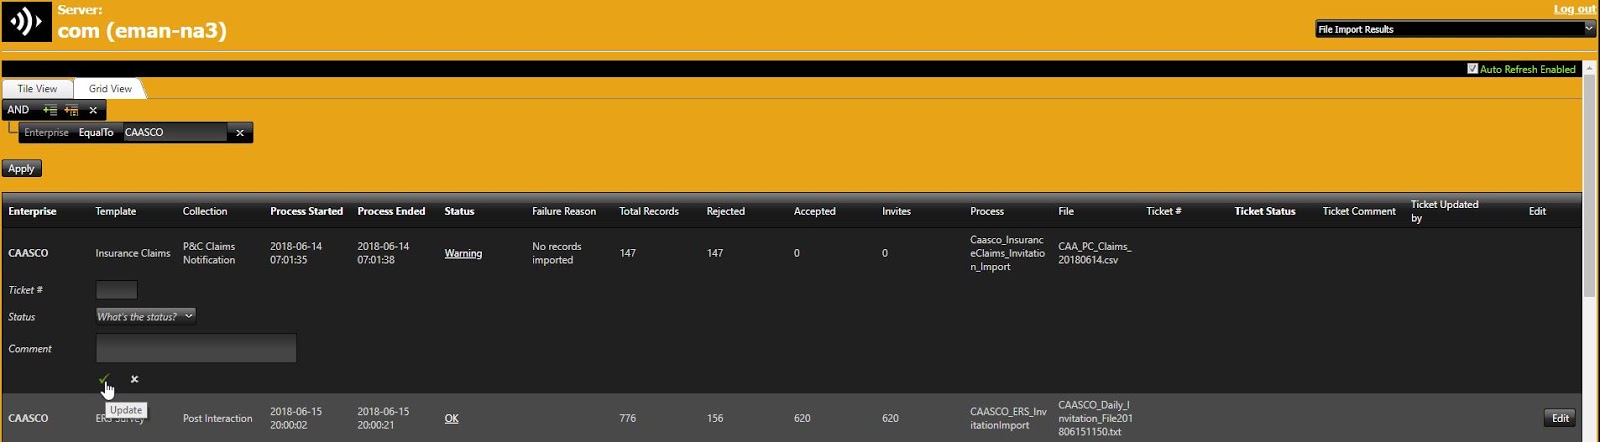The image size is (1600, 442).
Task: Remove the AND filter group
Action: 93,110
